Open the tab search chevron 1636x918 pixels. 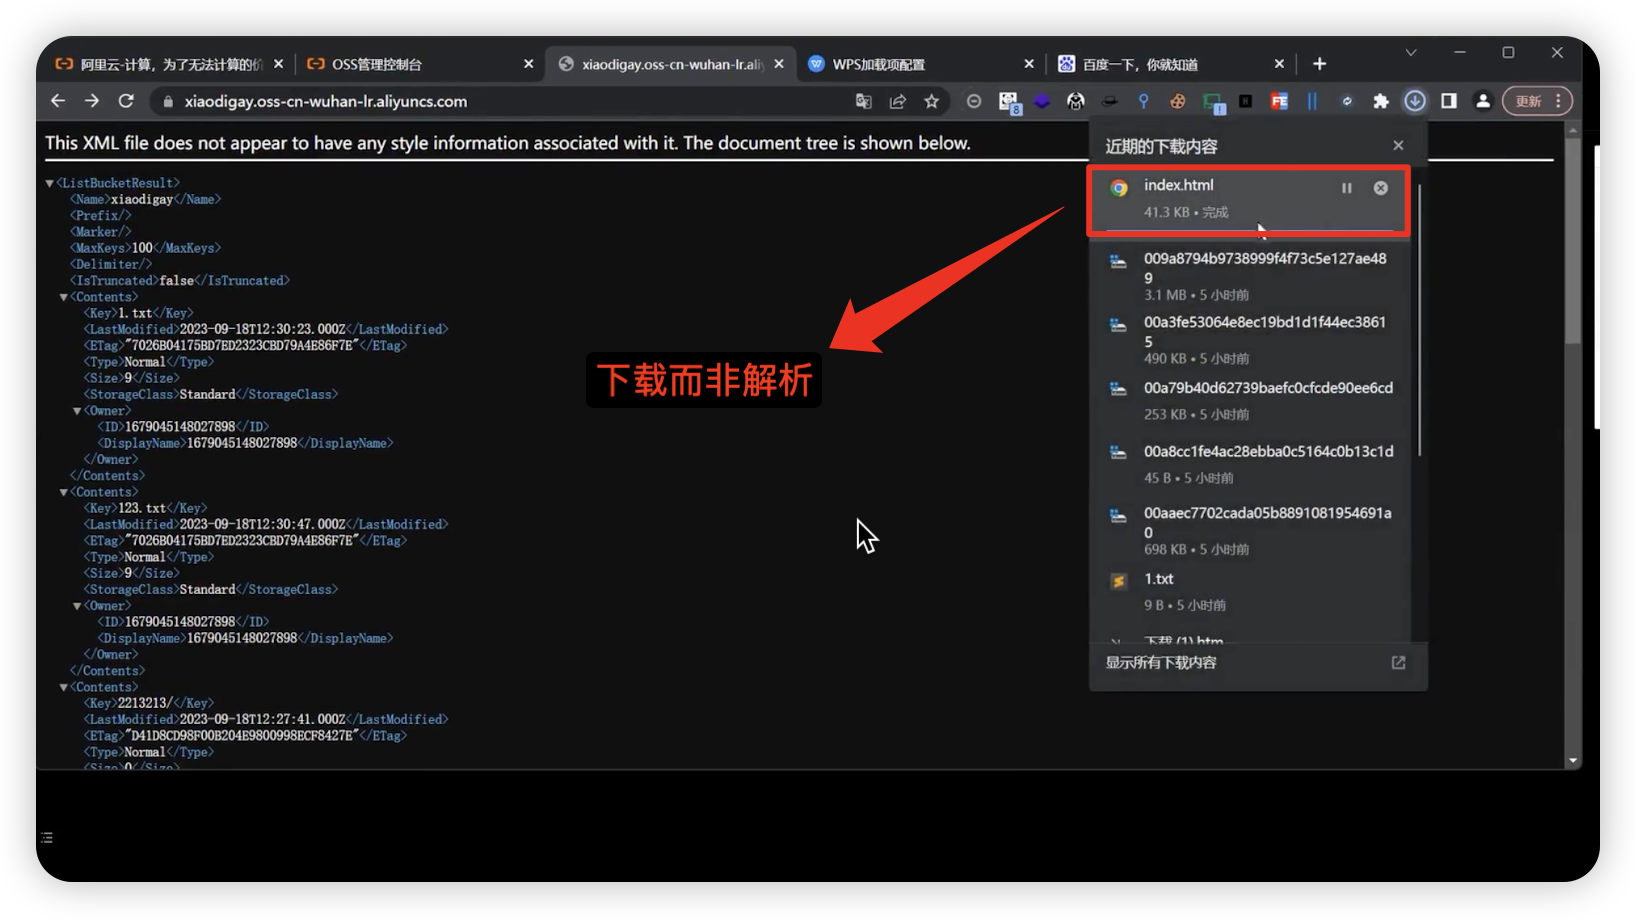tap(1411, 52)
